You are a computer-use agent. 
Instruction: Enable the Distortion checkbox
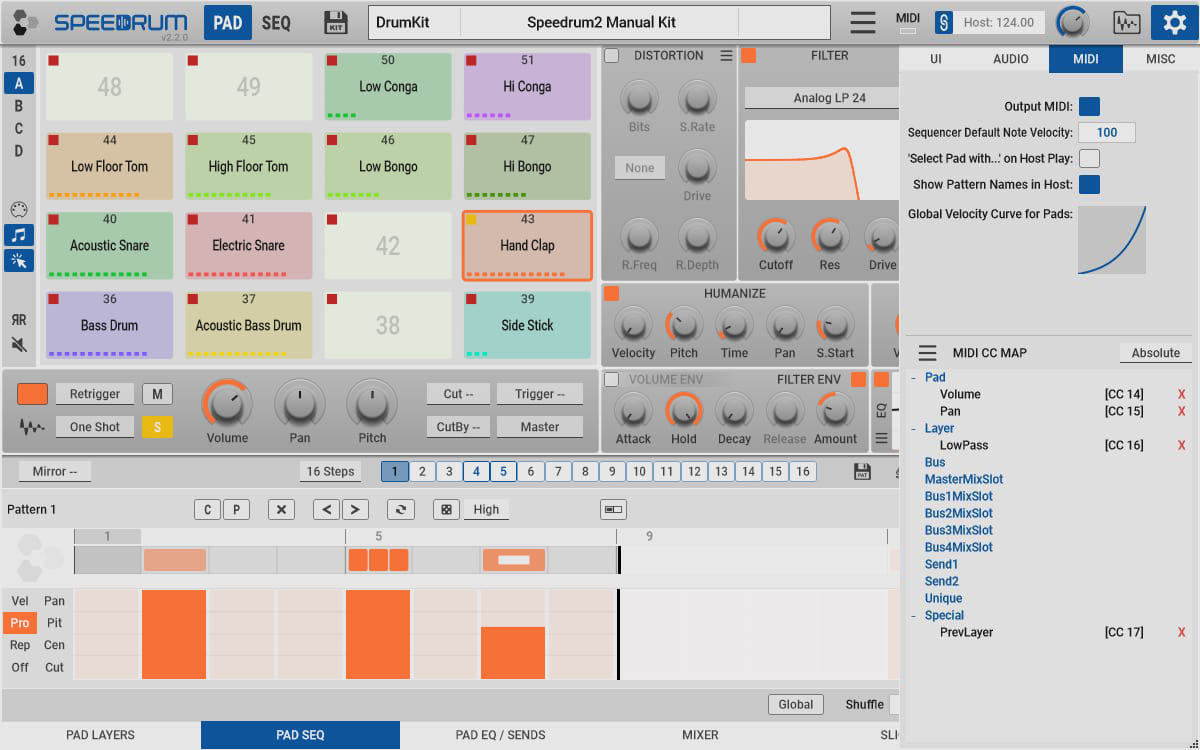pos(612,56)
